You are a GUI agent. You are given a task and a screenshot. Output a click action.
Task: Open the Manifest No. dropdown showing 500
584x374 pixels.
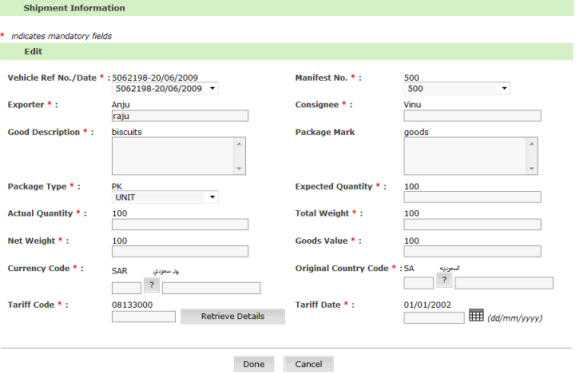pyautogui.click(x=457, y=89)
